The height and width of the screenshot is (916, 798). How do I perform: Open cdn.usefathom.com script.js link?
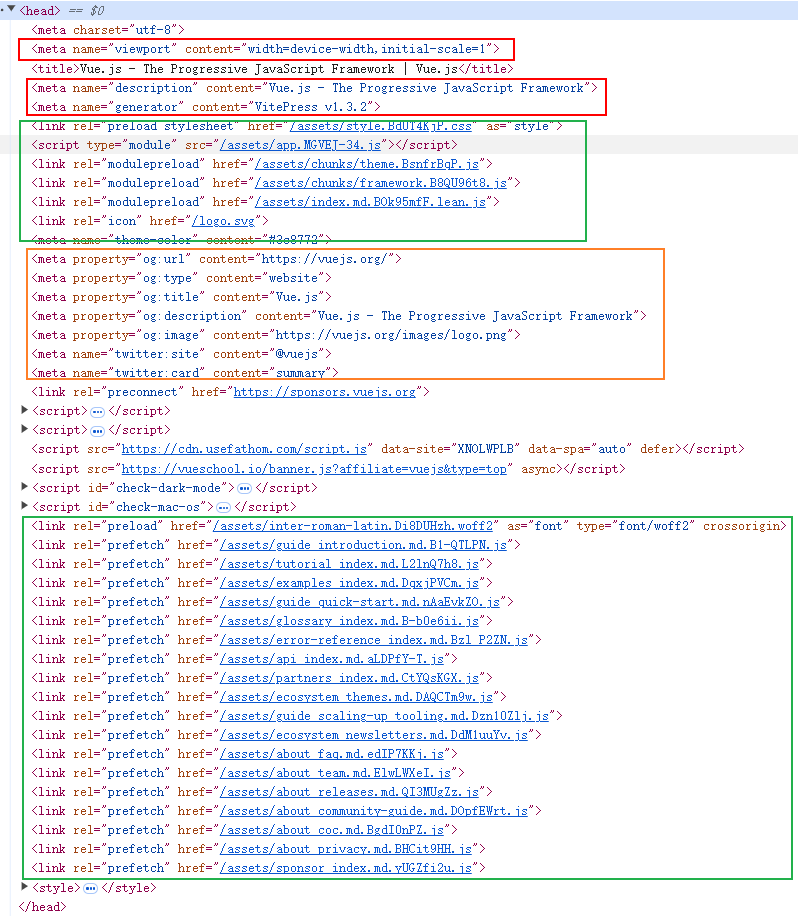tap(244, 449)
